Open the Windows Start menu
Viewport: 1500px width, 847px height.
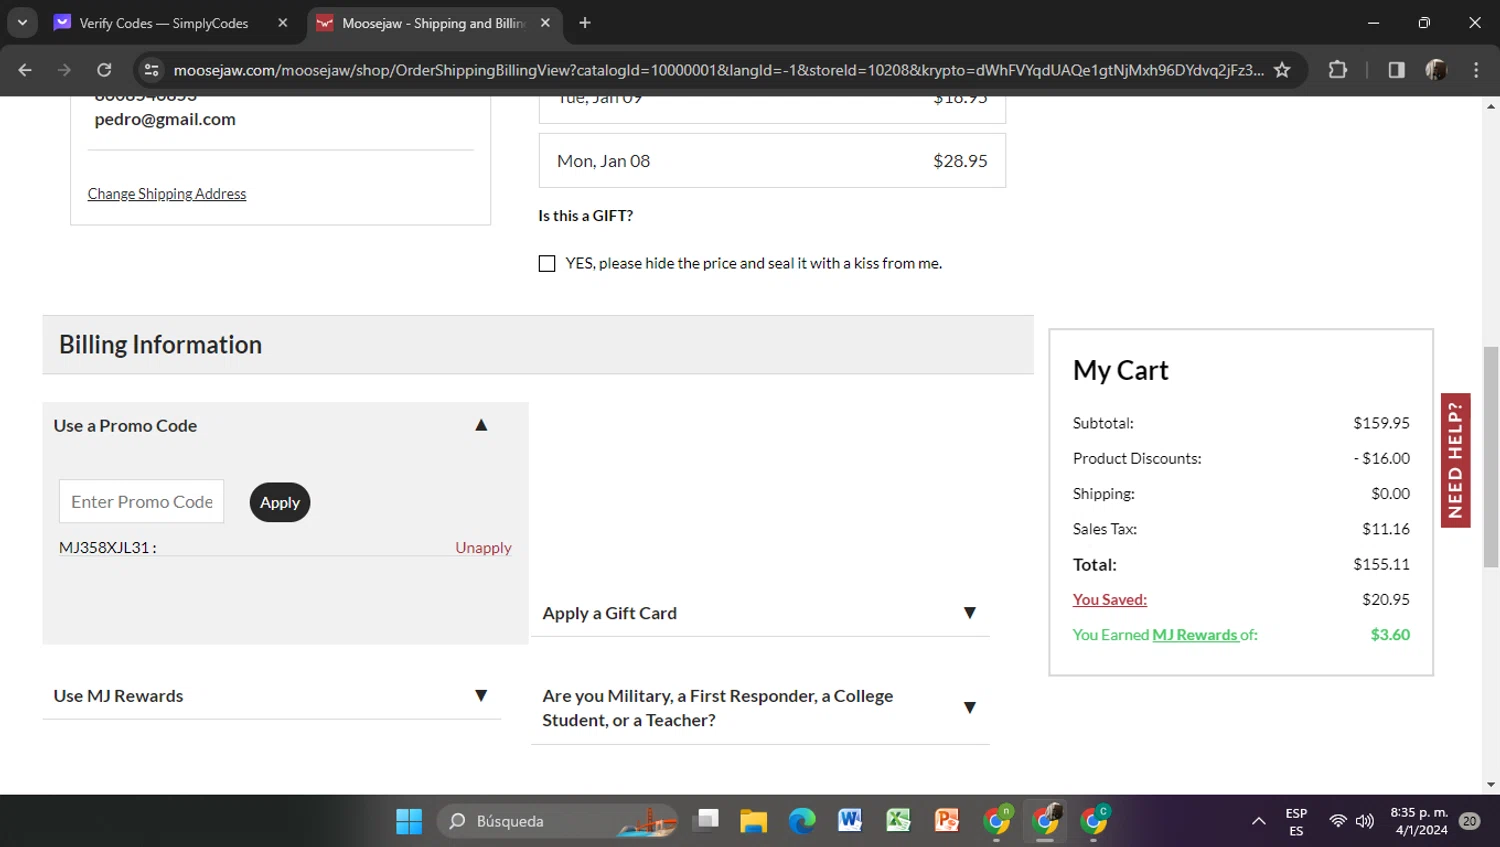[x=409, y=821]
